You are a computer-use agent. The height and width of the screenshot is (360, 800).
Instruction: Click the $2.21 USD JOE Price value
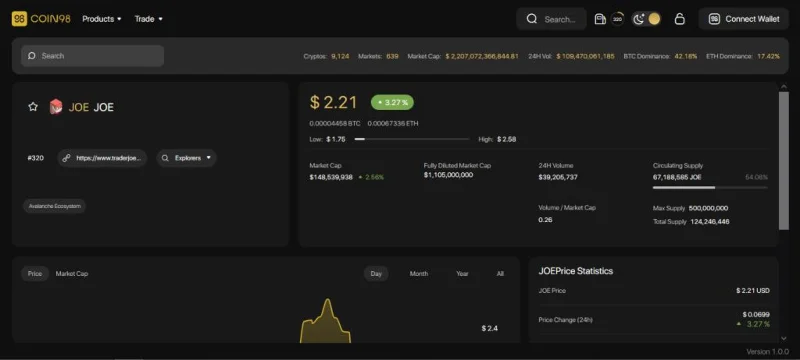click(753, 291)
